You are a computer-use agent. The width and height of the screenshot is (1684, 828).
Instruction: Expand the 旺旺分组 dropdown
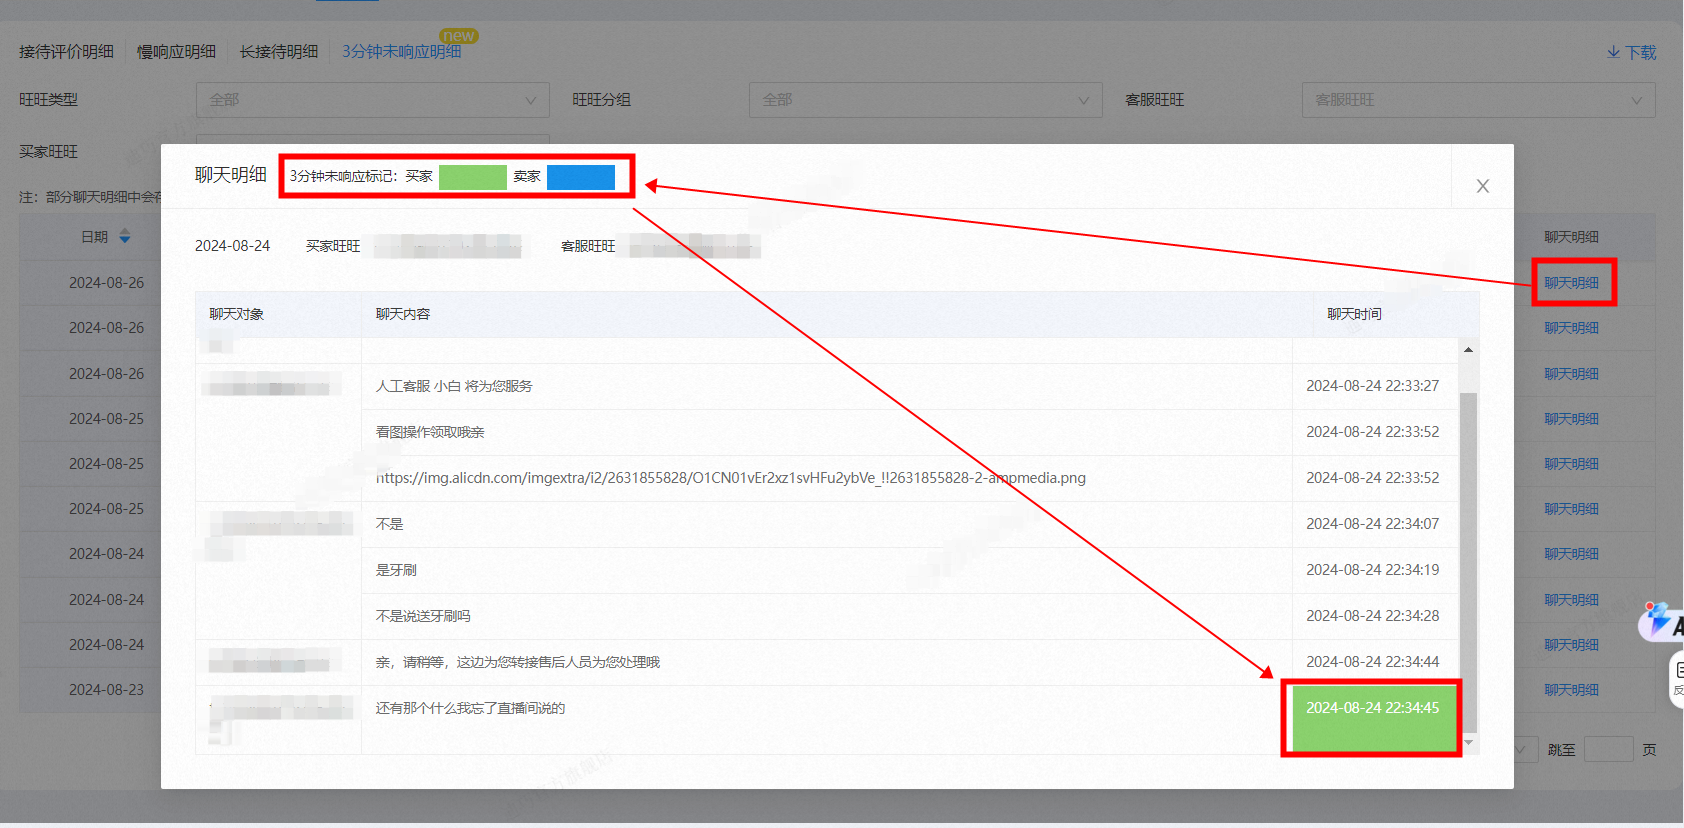click(x=926, y=100)
